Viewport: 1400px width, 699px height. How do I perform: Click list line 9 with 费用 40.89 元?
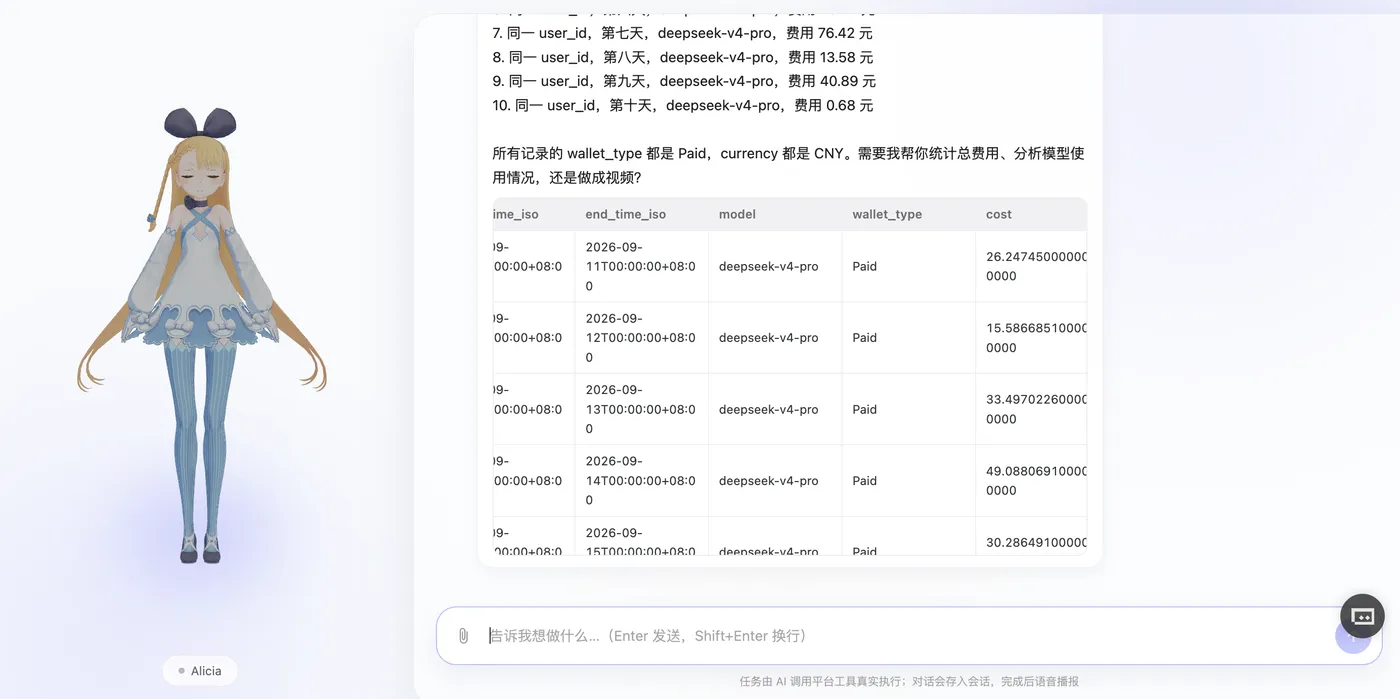click(x=684, y=81)
